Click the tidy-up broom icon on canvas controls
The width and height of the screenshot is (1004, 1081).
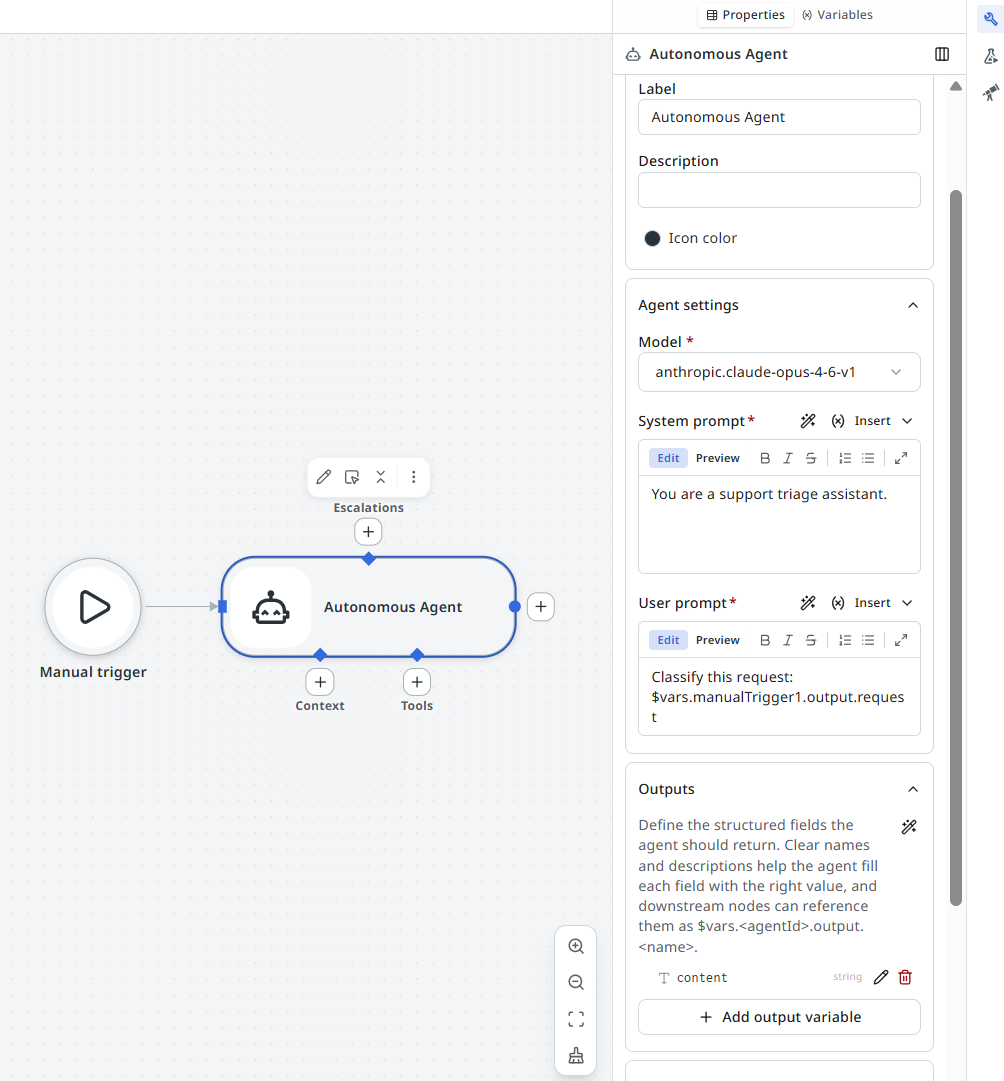point(576,1055)
